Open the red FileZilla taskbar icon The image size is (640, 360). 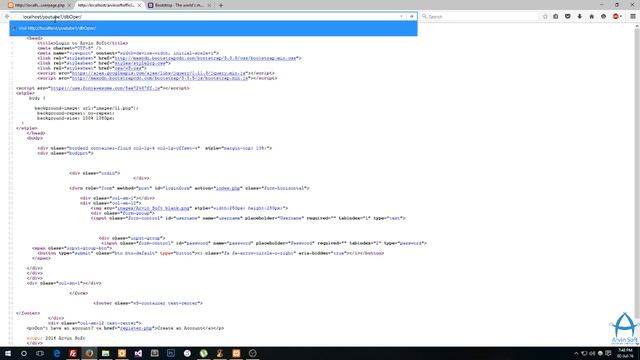[73, 353]
